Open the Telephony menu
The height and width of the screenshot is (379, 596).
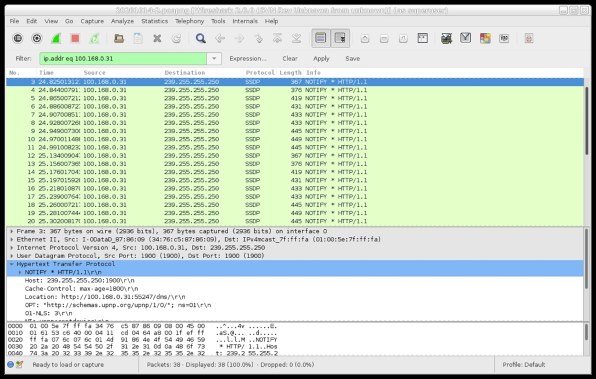coord(189,21)
